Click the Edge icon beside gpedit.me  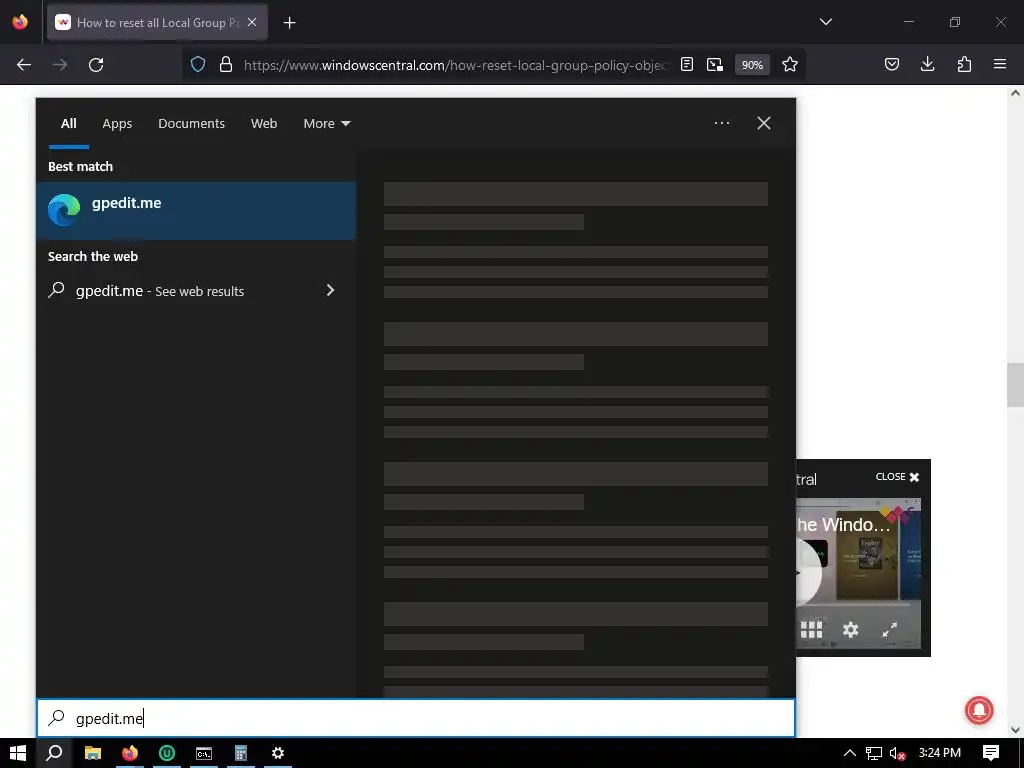[64, 210]
